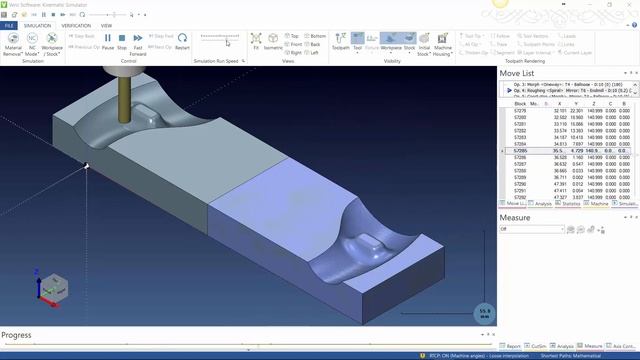
Task: Click Step Fwd in Control group
Action: [161, 36]
